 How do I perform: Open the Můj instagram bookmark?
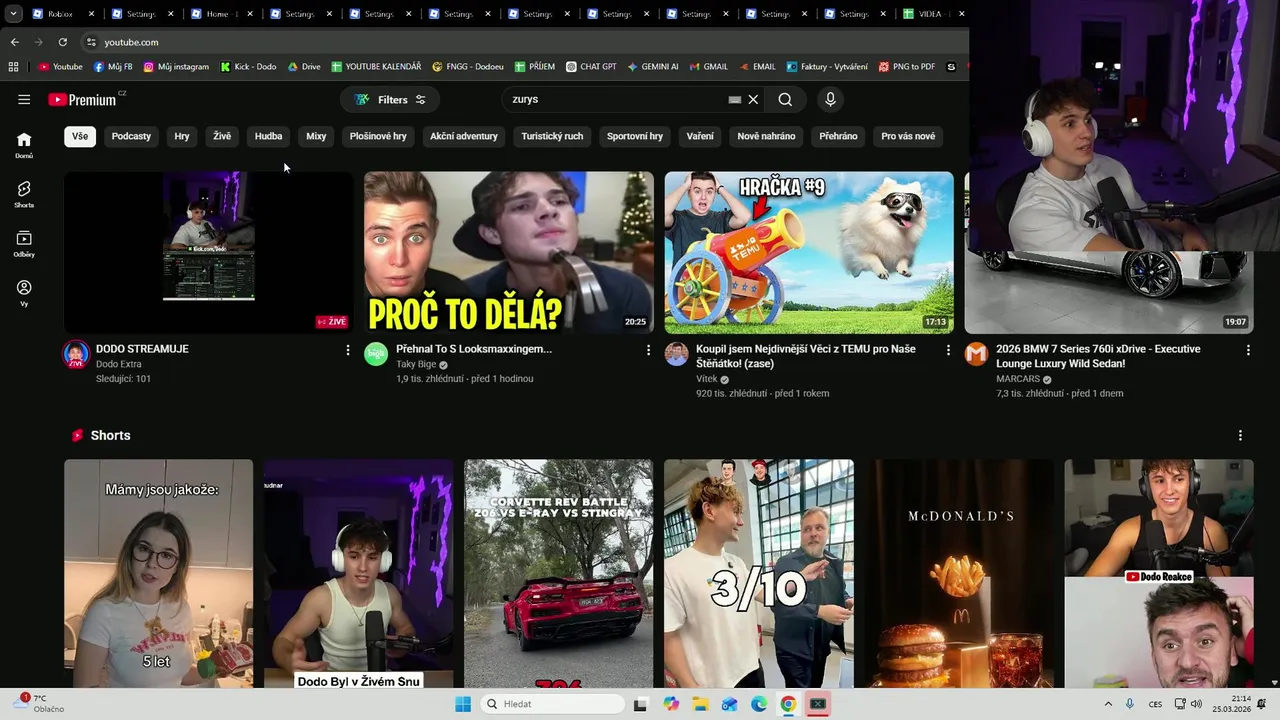pyautogui.click(x=176, y=67)
